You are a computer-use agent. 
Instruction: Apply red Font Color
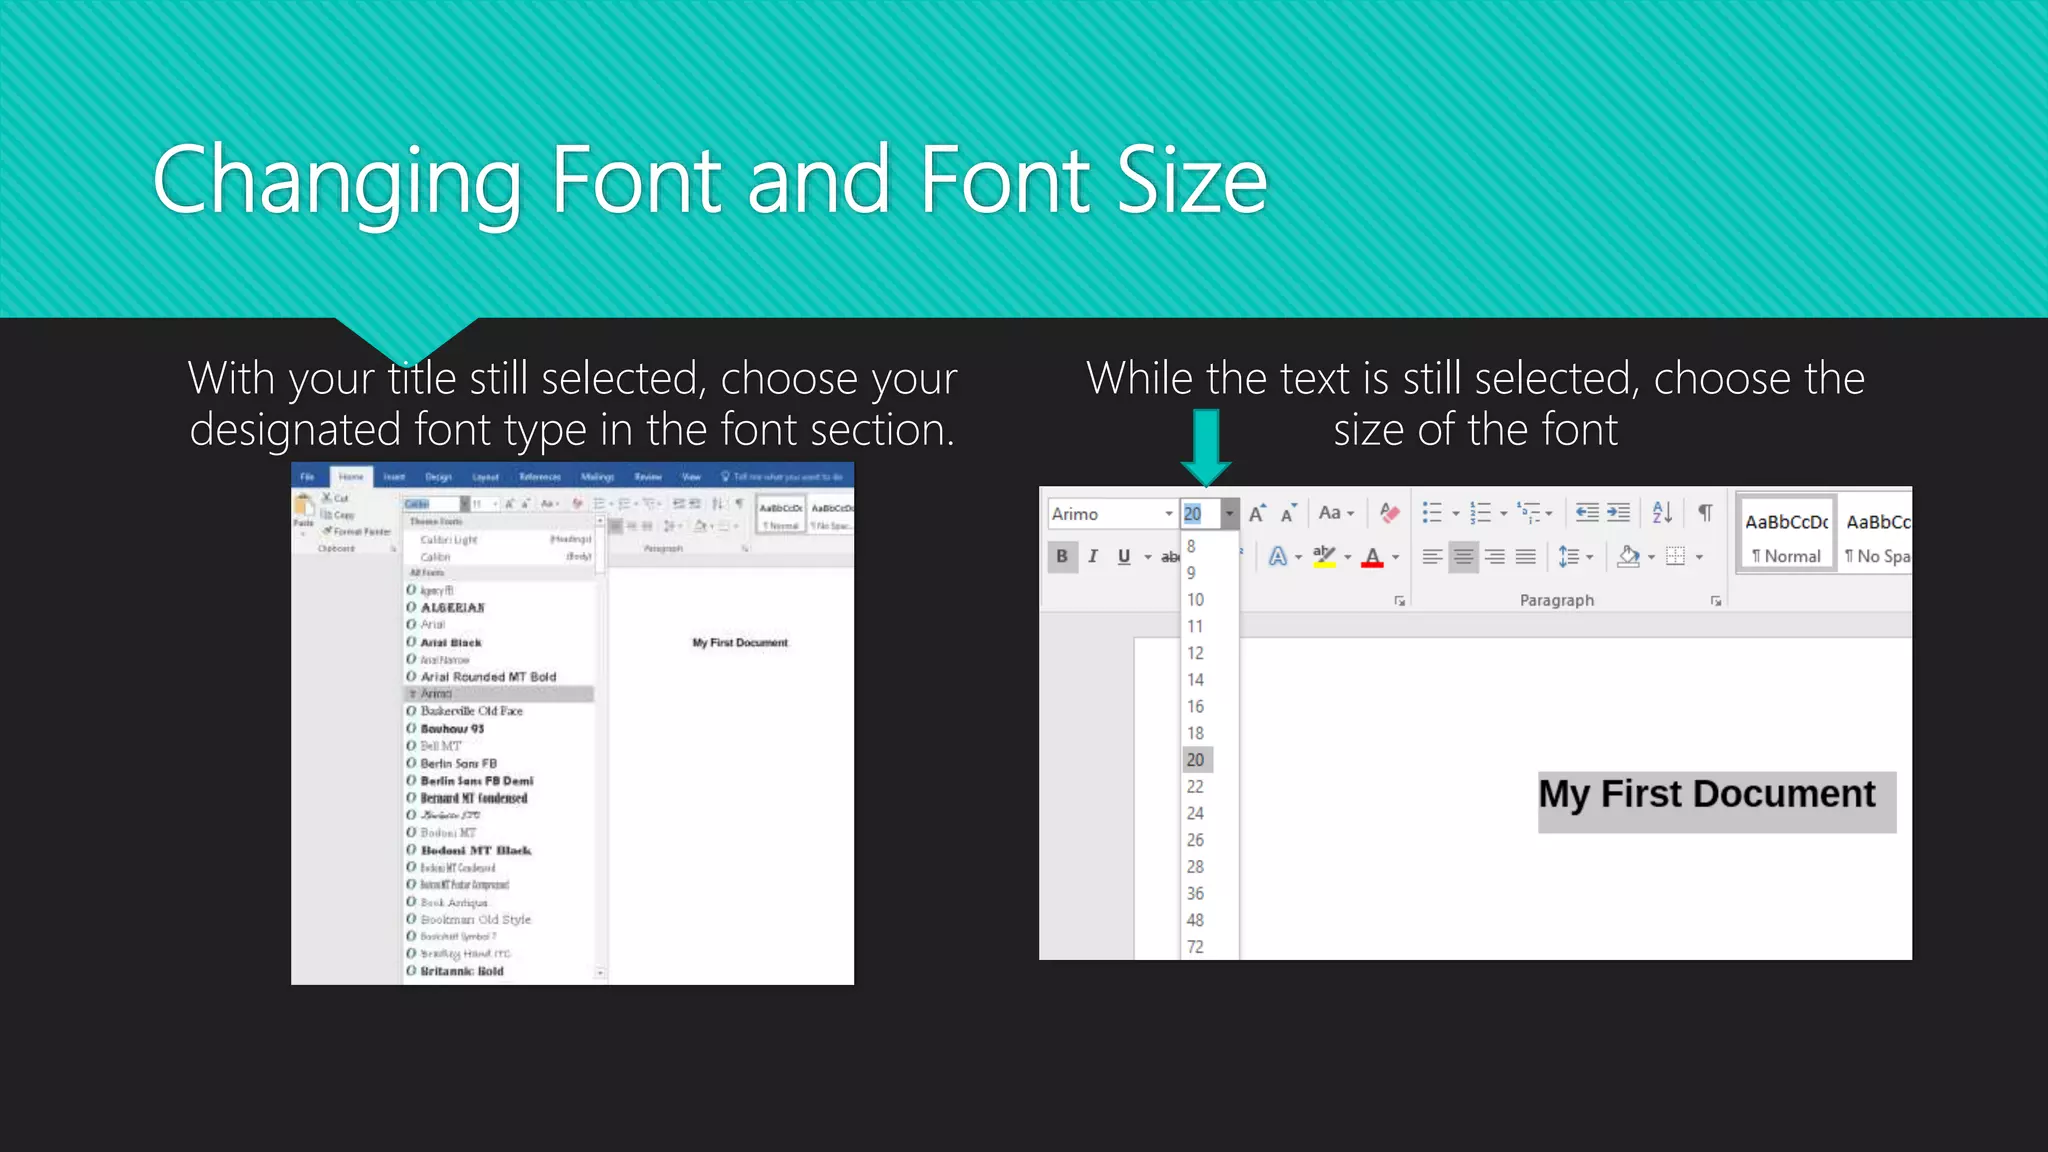(1372, 557)
